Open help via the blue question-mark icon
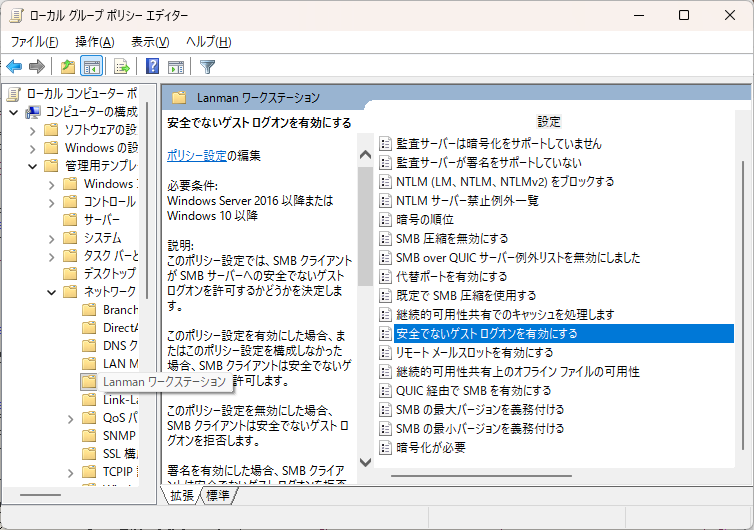 (x=153, y=67)
